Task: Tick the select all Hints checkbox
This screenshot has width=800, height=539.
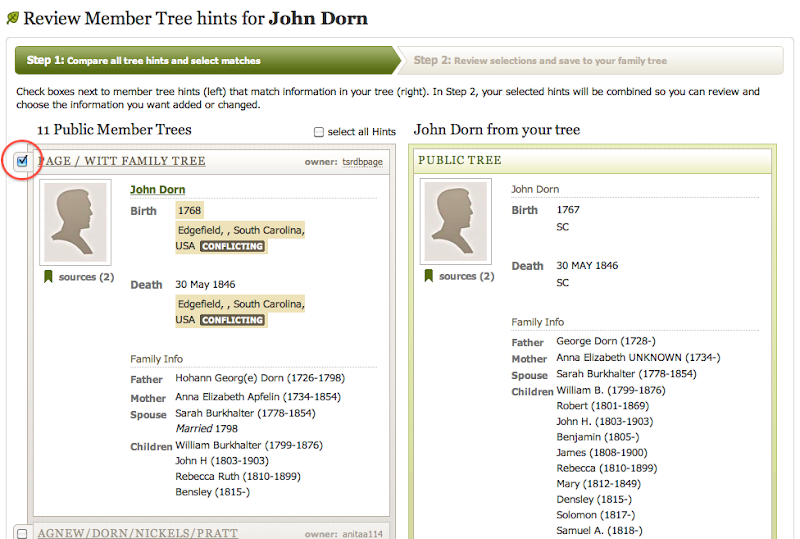Action: click(319, 132)
